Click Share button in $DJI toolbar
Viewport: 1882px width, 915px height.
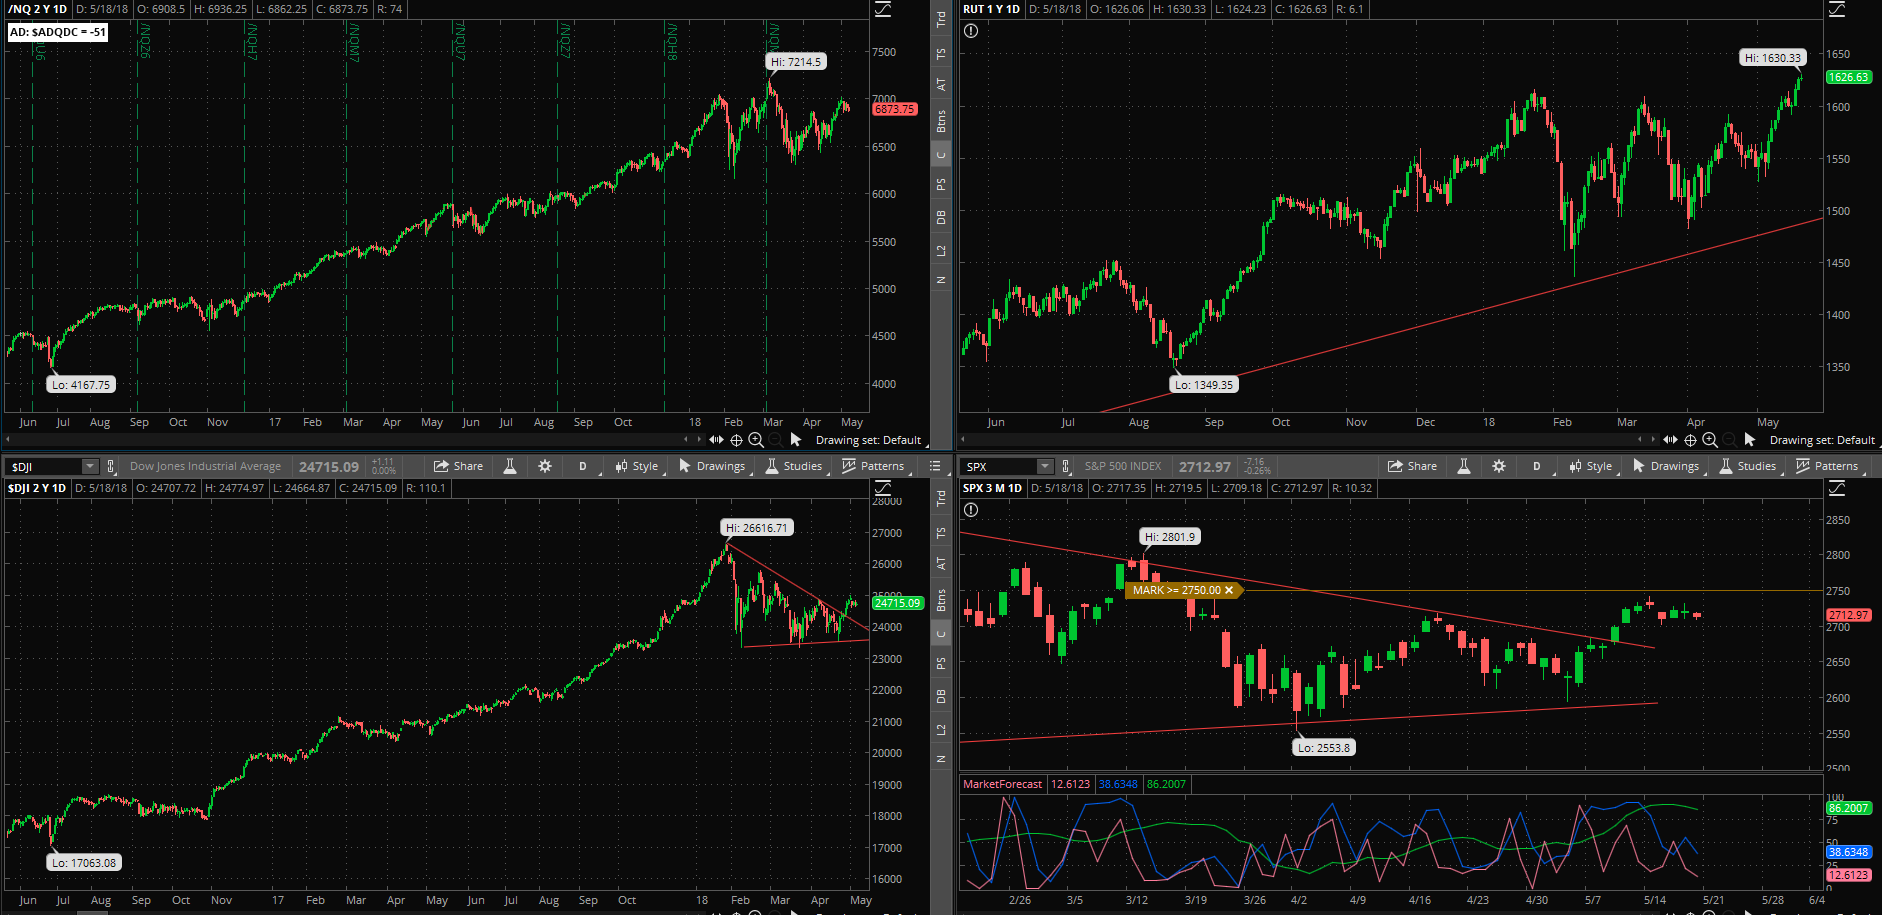[458, 466]
